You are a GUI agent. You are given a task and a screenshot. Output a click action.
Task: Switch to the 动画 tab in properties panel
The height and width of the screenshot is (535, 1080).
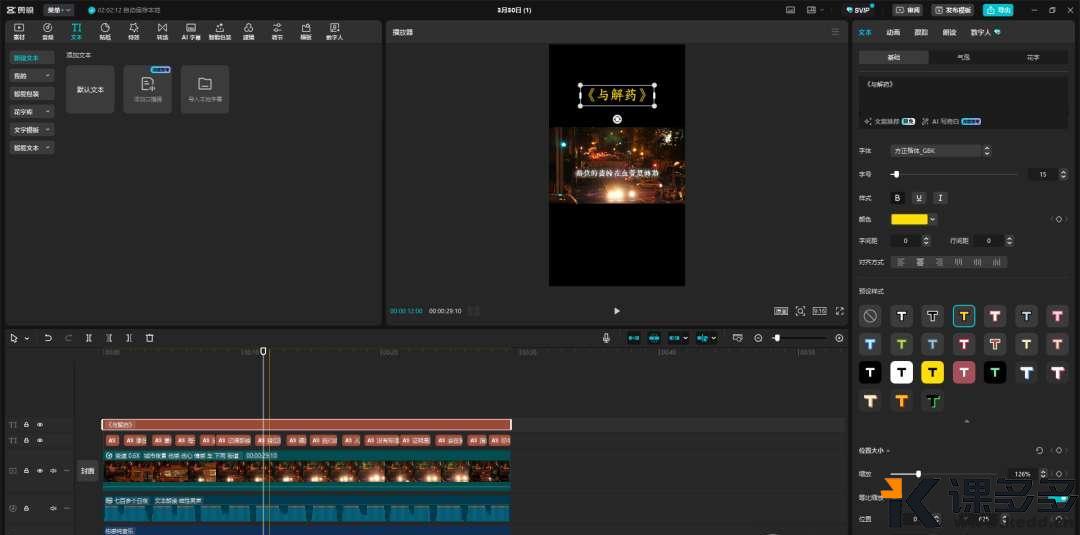coord(893,32)
